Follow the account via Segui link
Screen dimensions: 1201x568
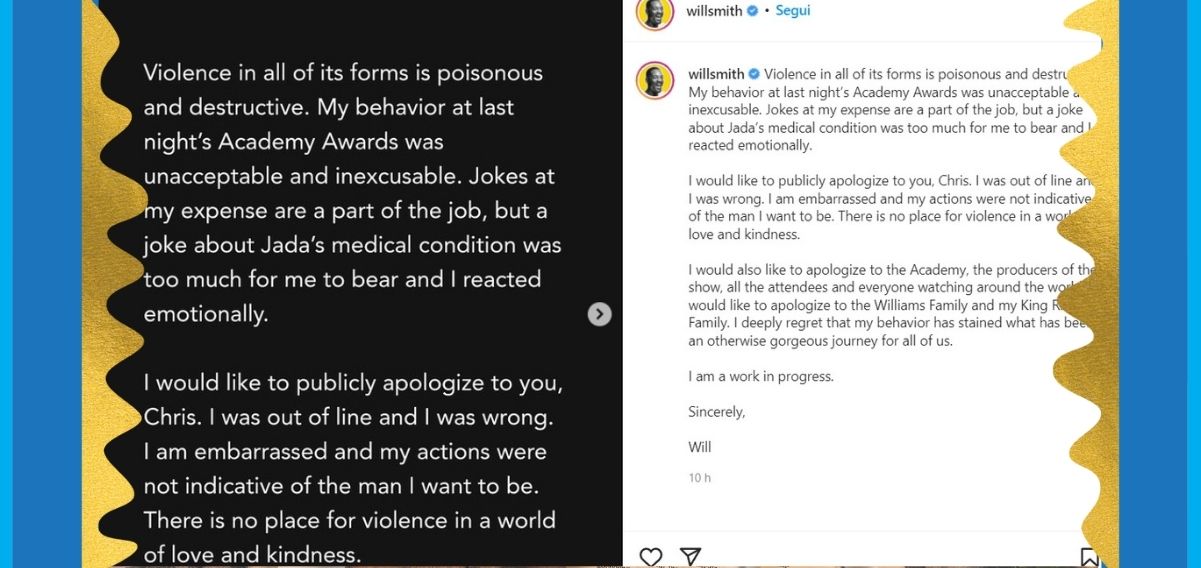coord(794,11)
